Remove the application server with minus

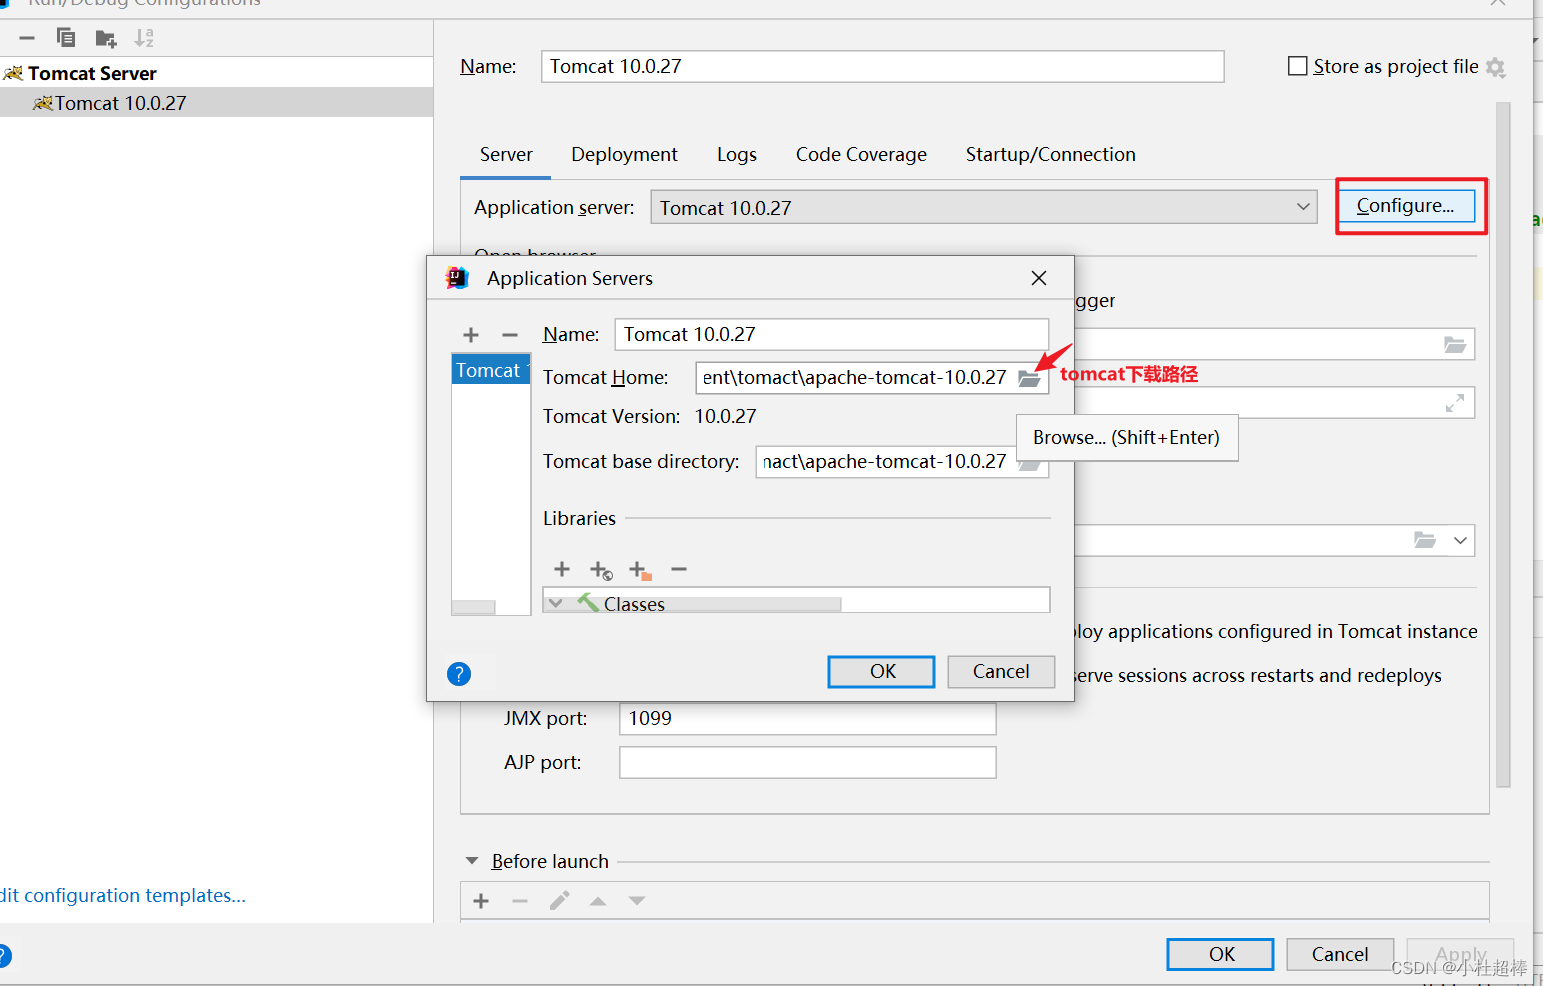[x=510, y=335]
